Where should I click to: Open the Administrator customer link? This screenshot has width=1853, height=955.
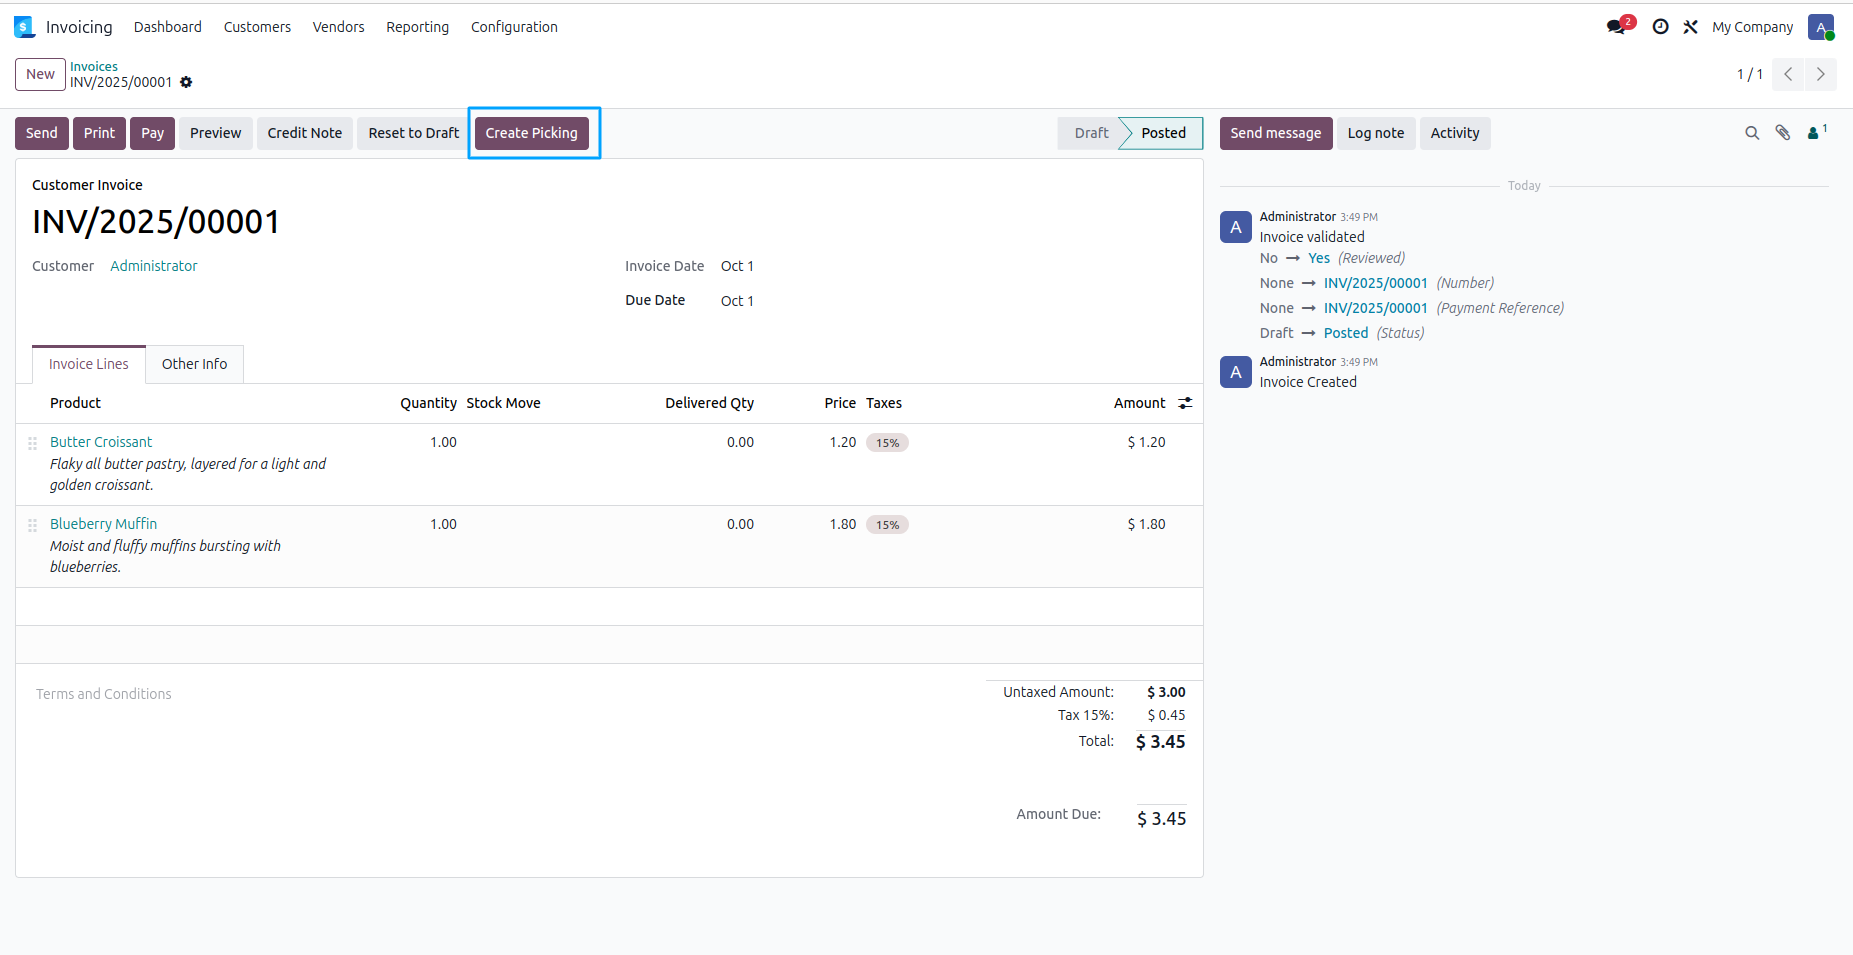[x=154, y=266]
